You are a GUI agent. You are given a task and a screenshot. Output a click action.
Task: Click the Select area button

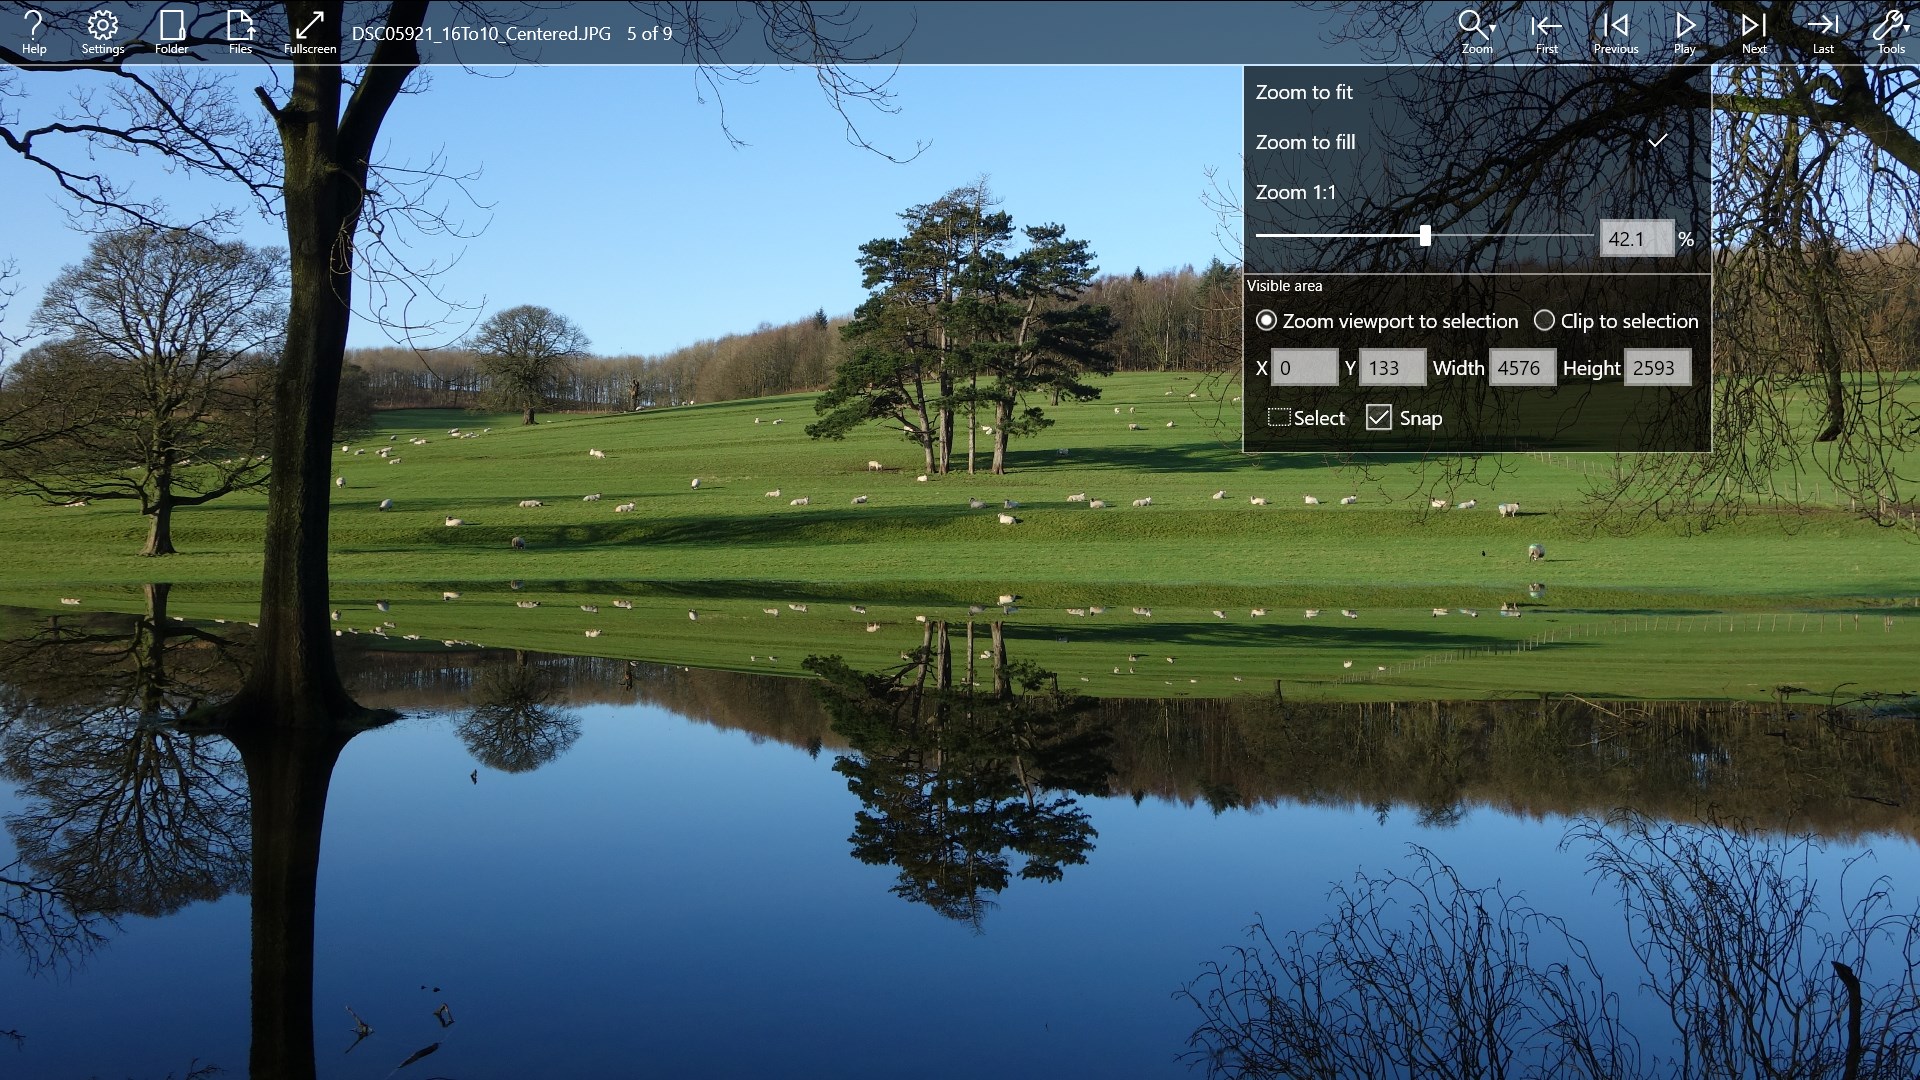click(x=1306, y=418)
